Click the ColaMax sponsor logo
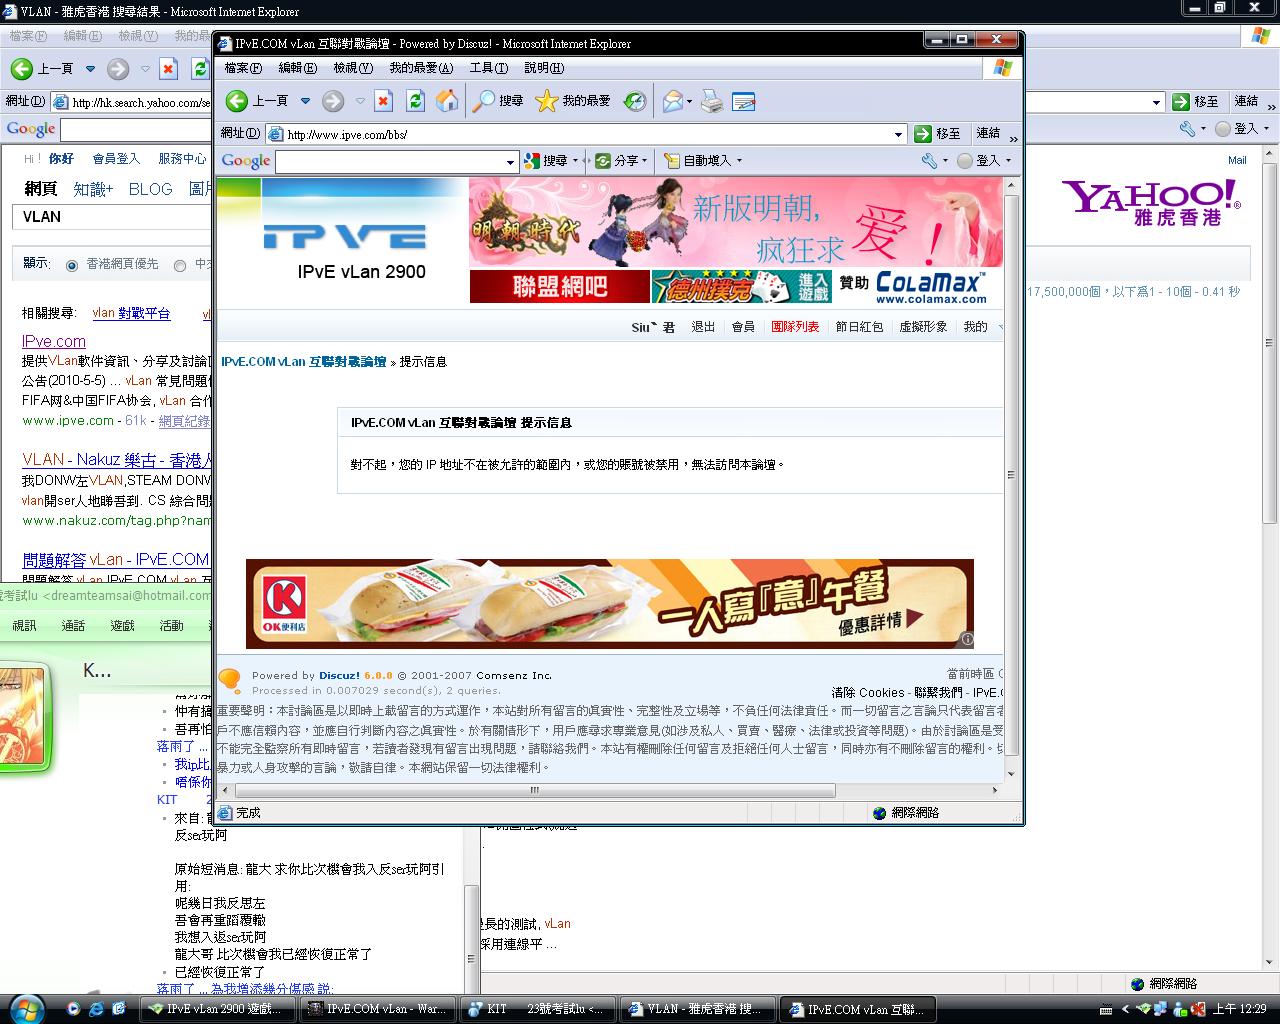The width and height of the screenshot is (1280, 1024). pyautogui.click(x=931, y=287)
